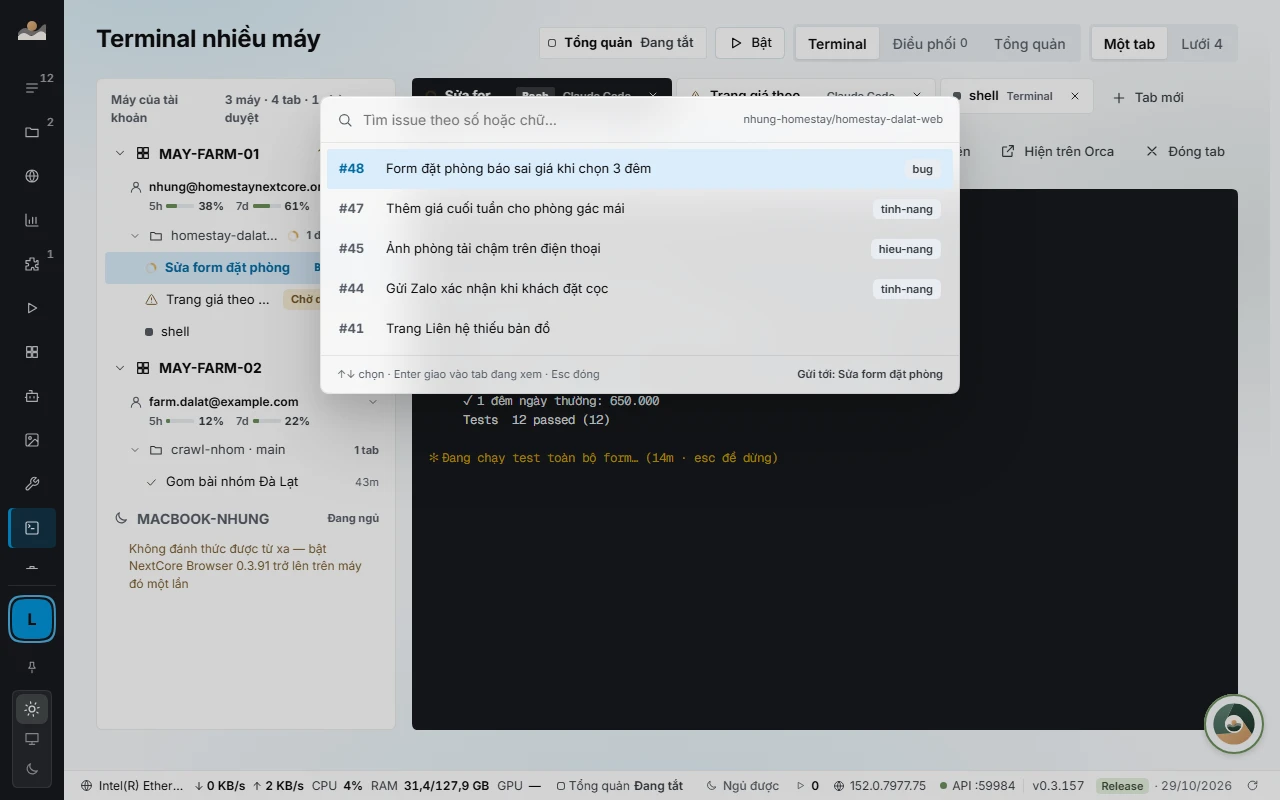Open the four-squares grid icon in sidebar
1280x800 pixels.
point(32,352)
